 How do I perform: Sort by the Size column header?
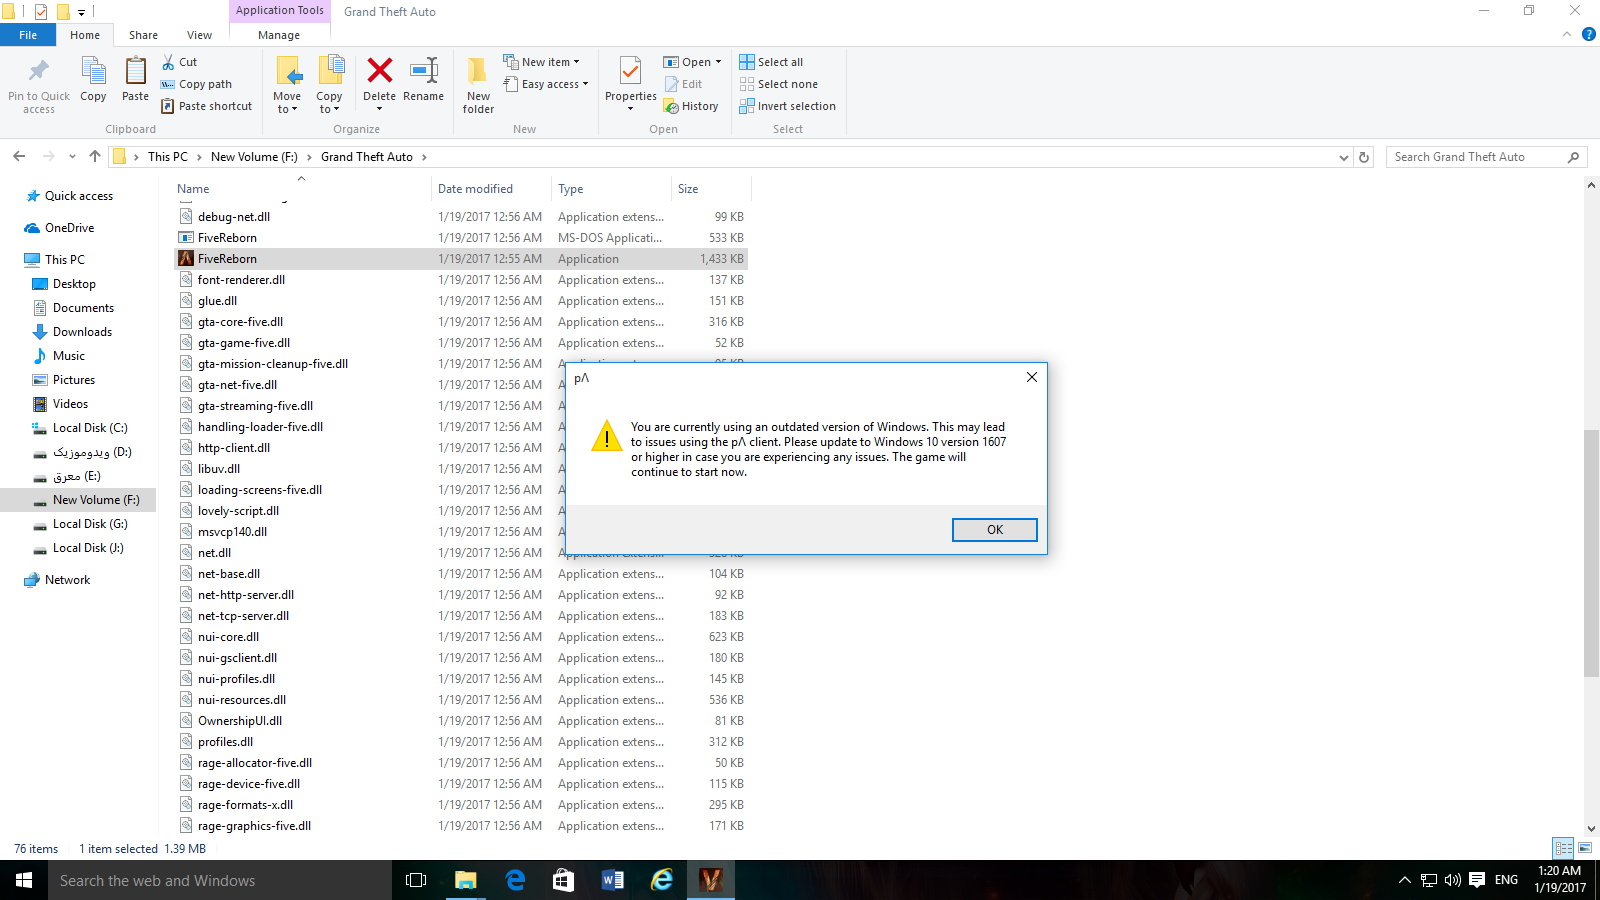coord(711,188)
